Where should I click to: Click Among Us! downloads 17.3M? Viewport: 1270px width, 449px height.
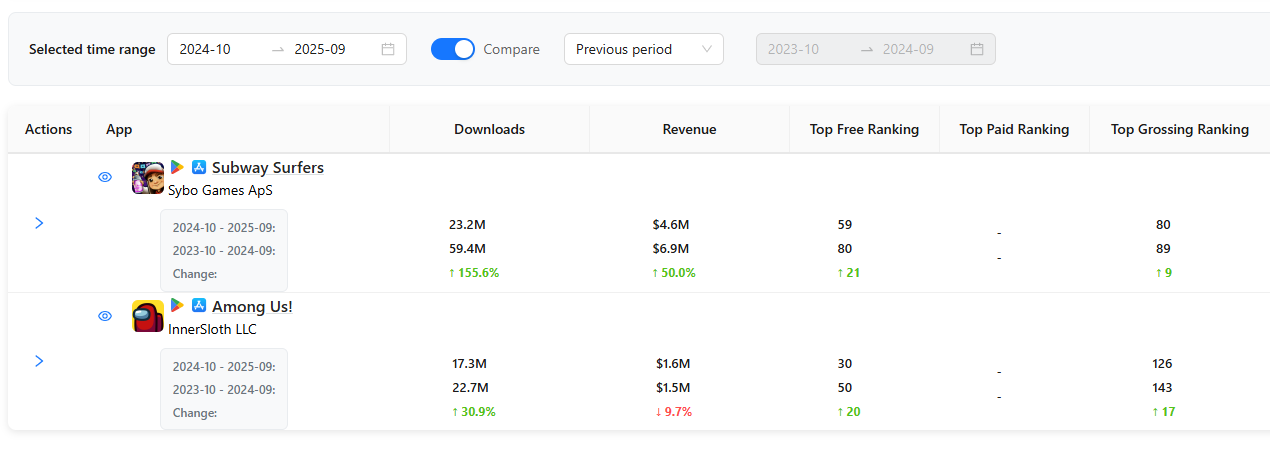tap(470, 364)
